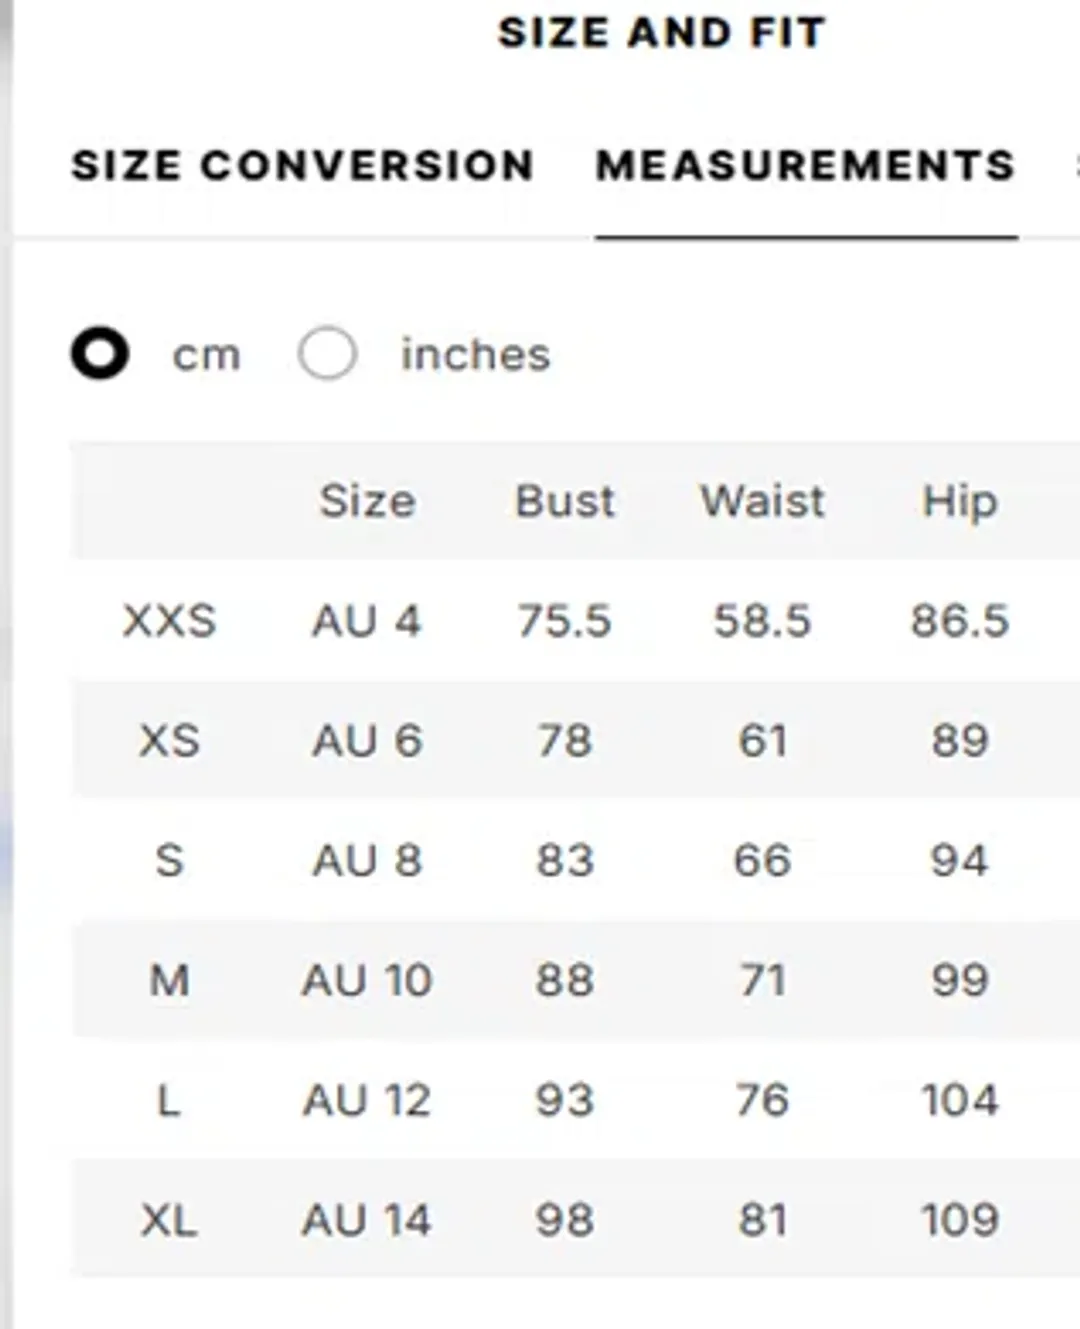This screenshot has width=1080, height=1329.
Task: Click the Hip column header
Action: (x=959, y=502)
